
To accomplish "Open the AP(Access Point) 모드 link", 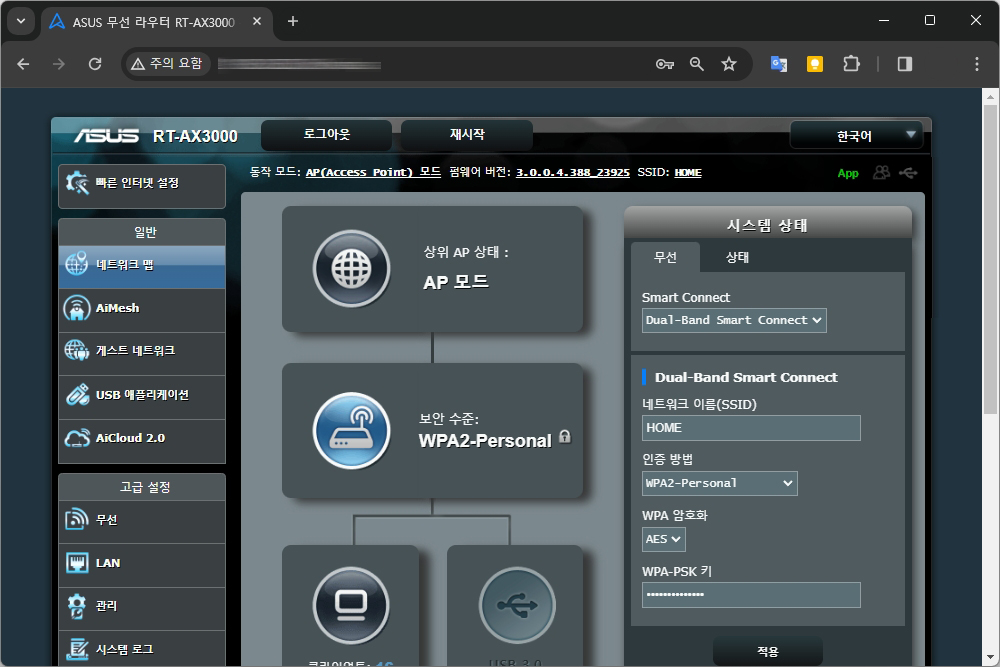I will pos(373,172).
